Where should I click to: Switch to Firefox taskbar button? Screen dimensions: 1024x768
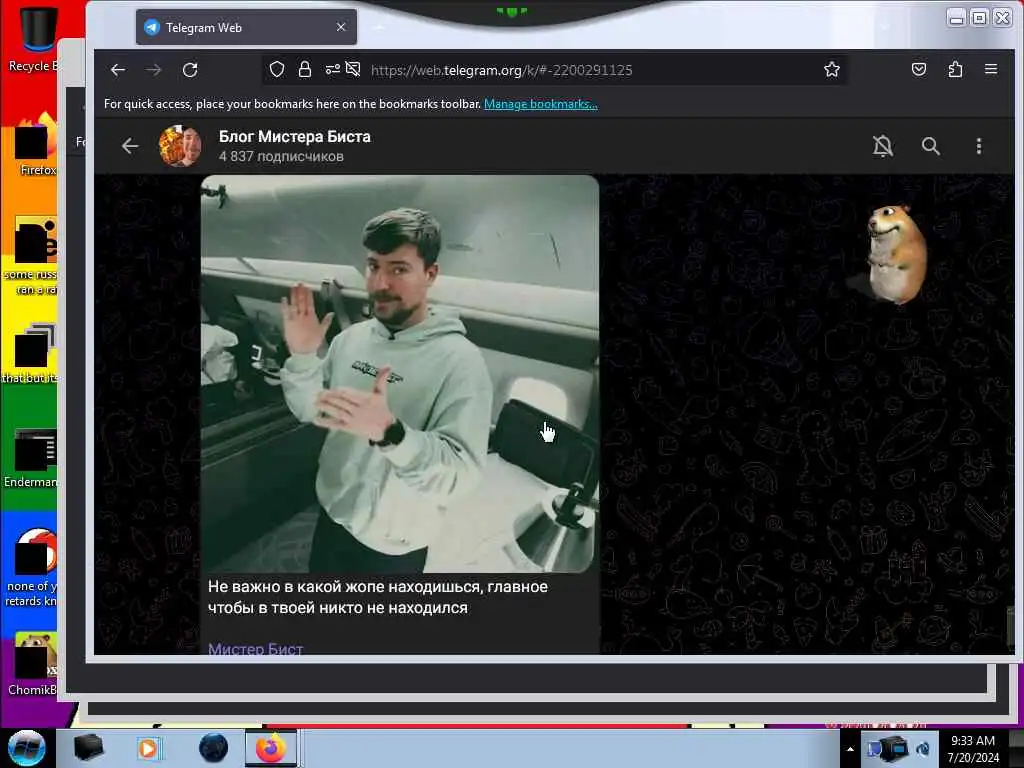coord(270,748)
